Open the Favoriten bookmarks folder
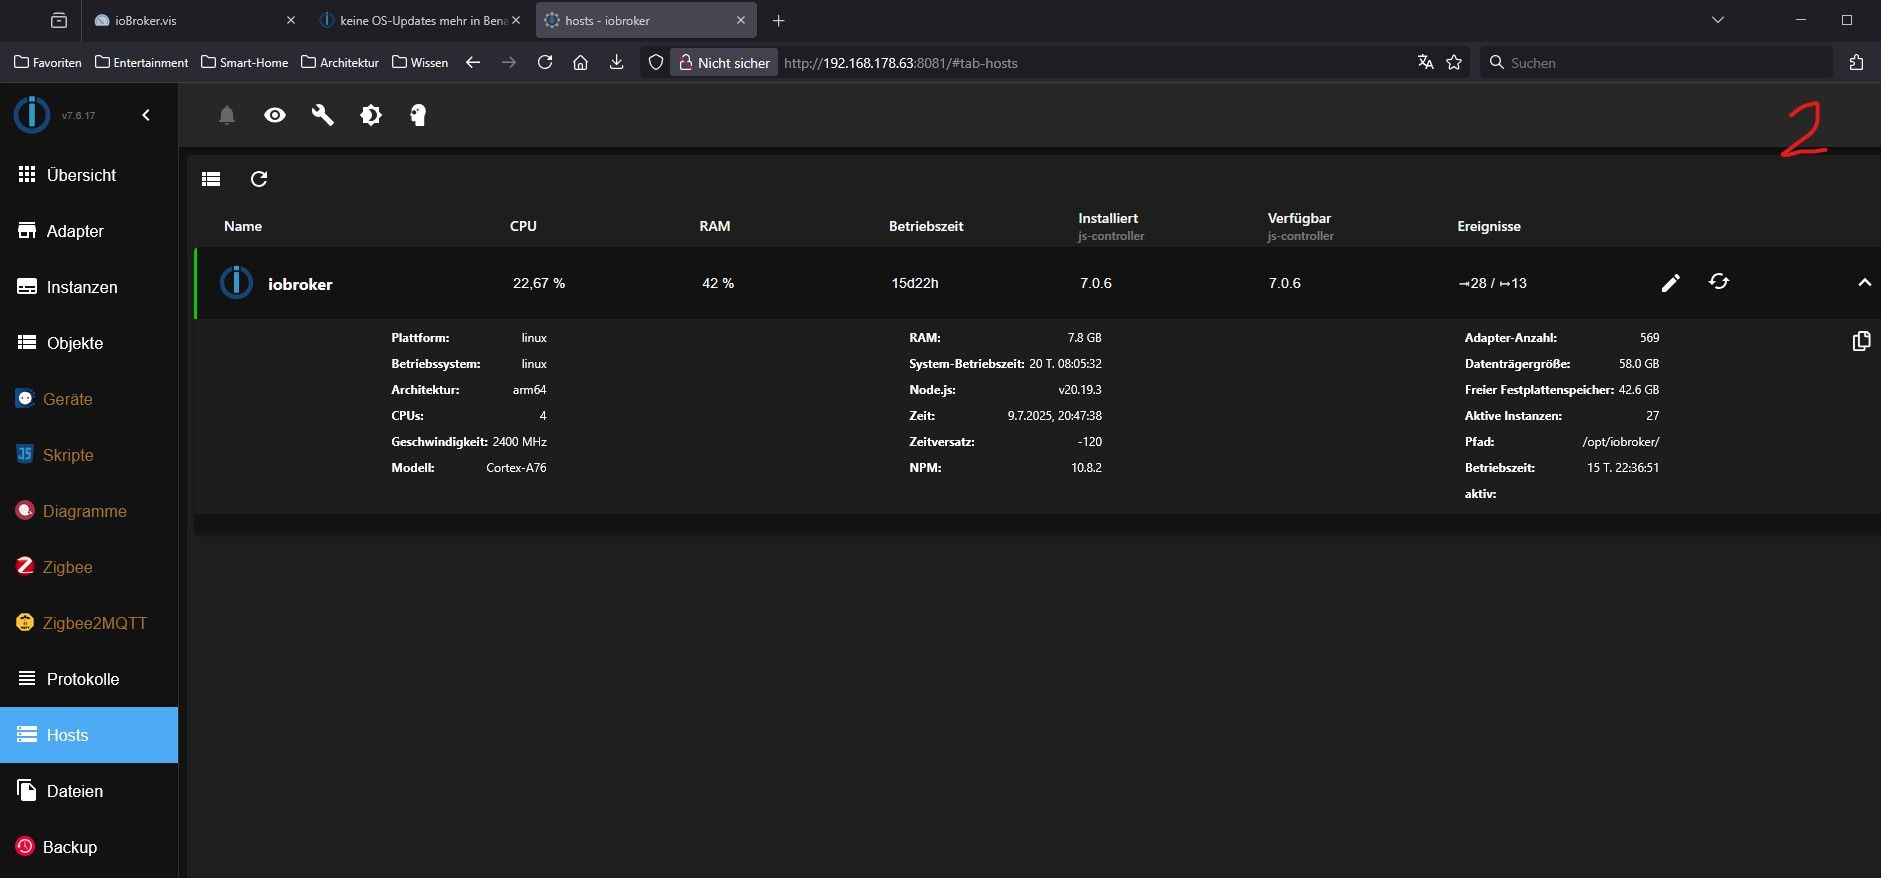Viewport: 1881px width, 878px height. pyautogui.click(x=48, y=62)
